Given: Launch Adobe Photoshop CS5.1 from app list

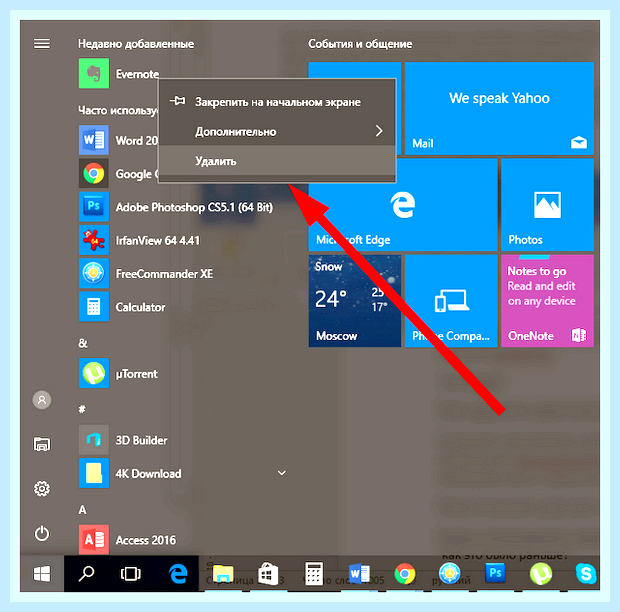Looking at the screenshot, I should click(x=176, y=207).
